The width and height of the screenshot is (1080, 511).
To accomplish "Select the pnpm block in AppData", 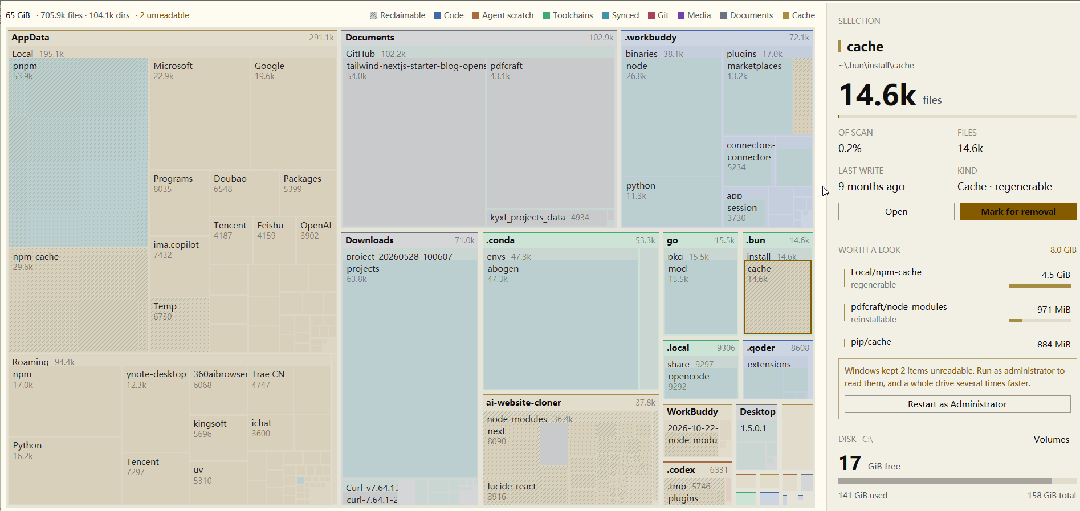I will 79,153.
